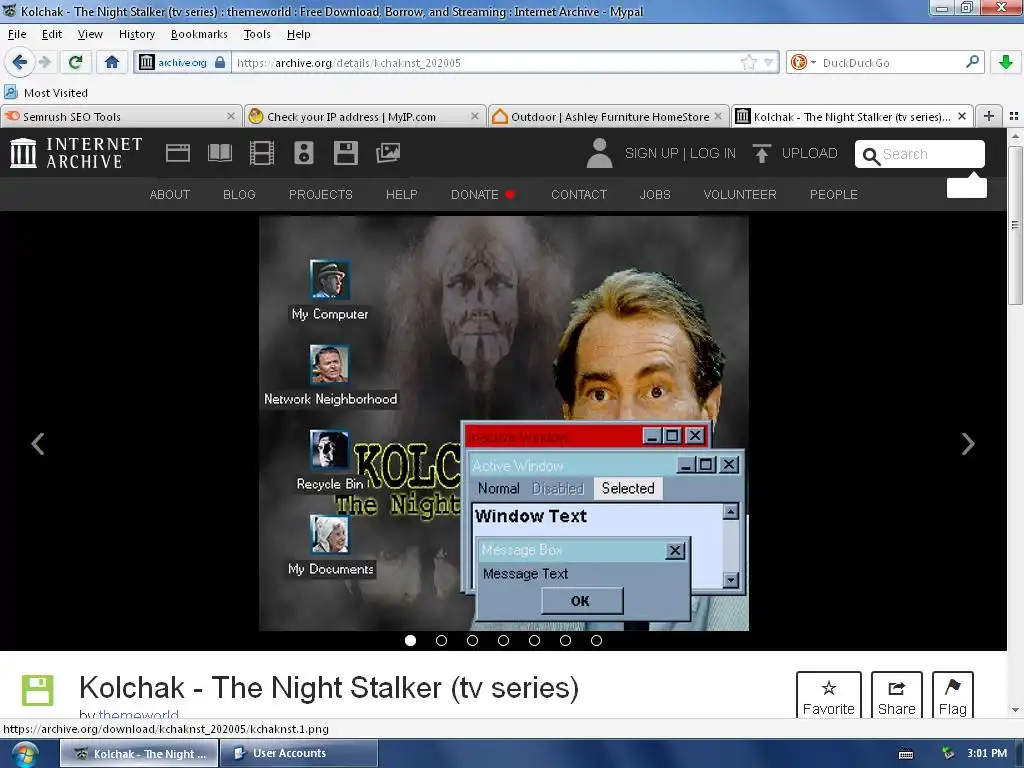Click the padlock site security icon

tap(220, 63)
